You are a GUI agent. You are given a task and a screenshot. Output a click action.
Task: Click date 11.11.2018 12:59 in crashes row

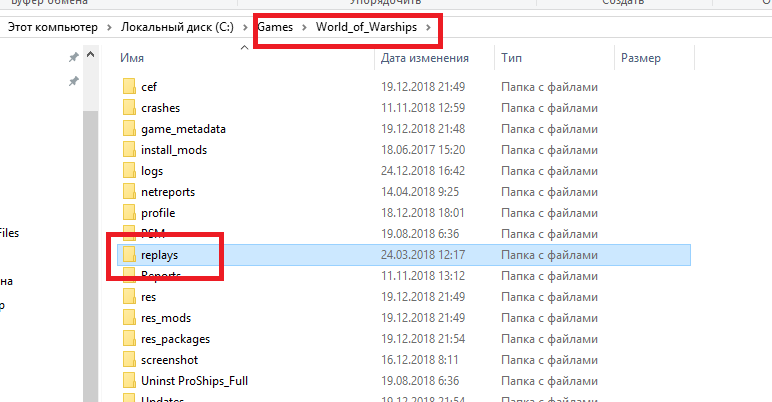pyautogui.click(x=423, y=108)
